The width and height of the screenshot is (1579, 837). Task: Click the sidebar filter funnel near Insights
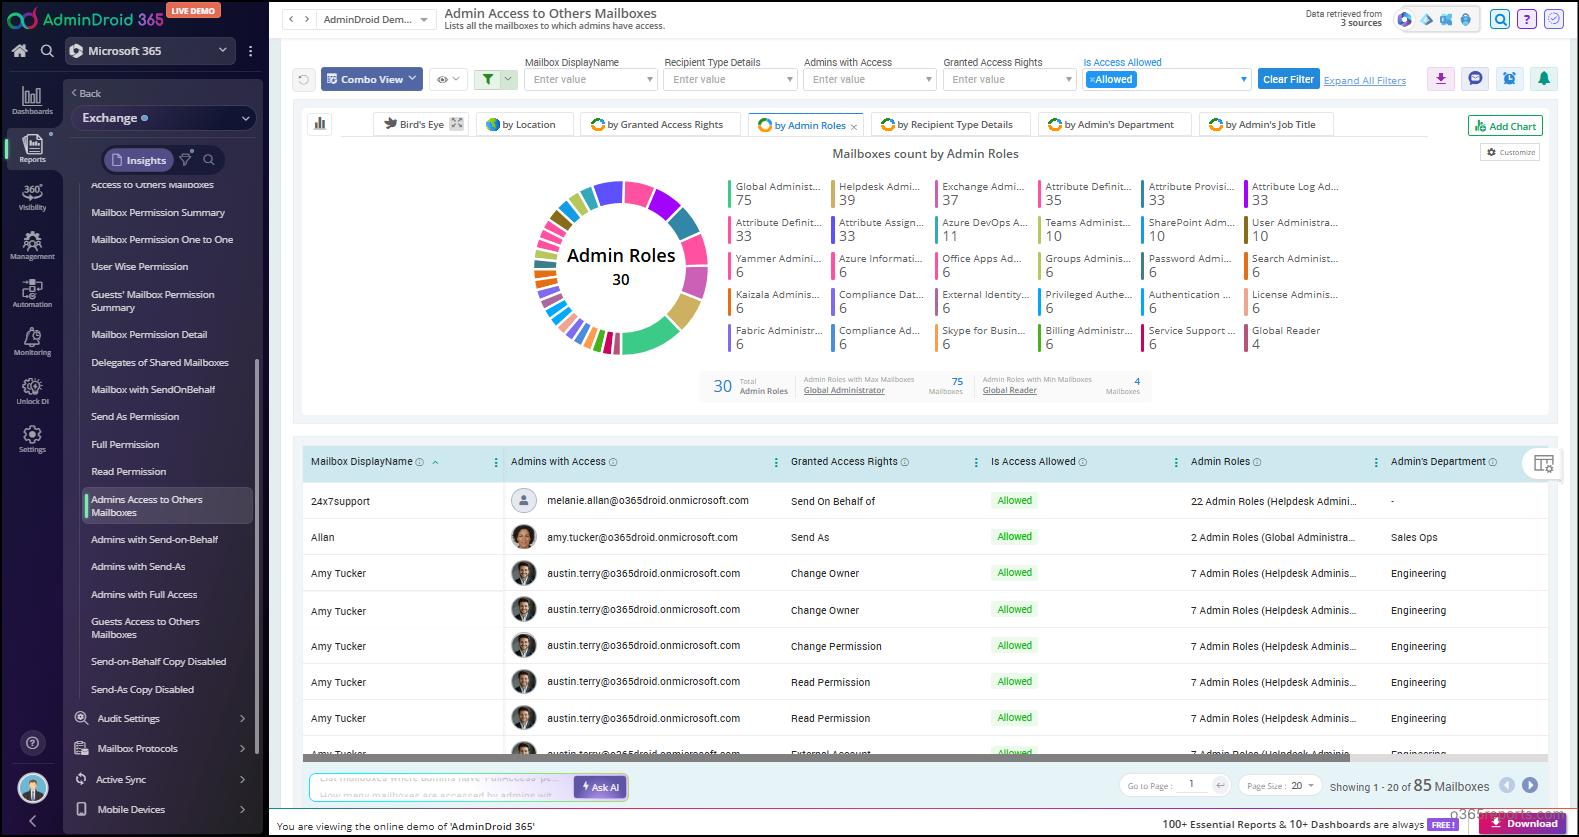click(185, 160)
